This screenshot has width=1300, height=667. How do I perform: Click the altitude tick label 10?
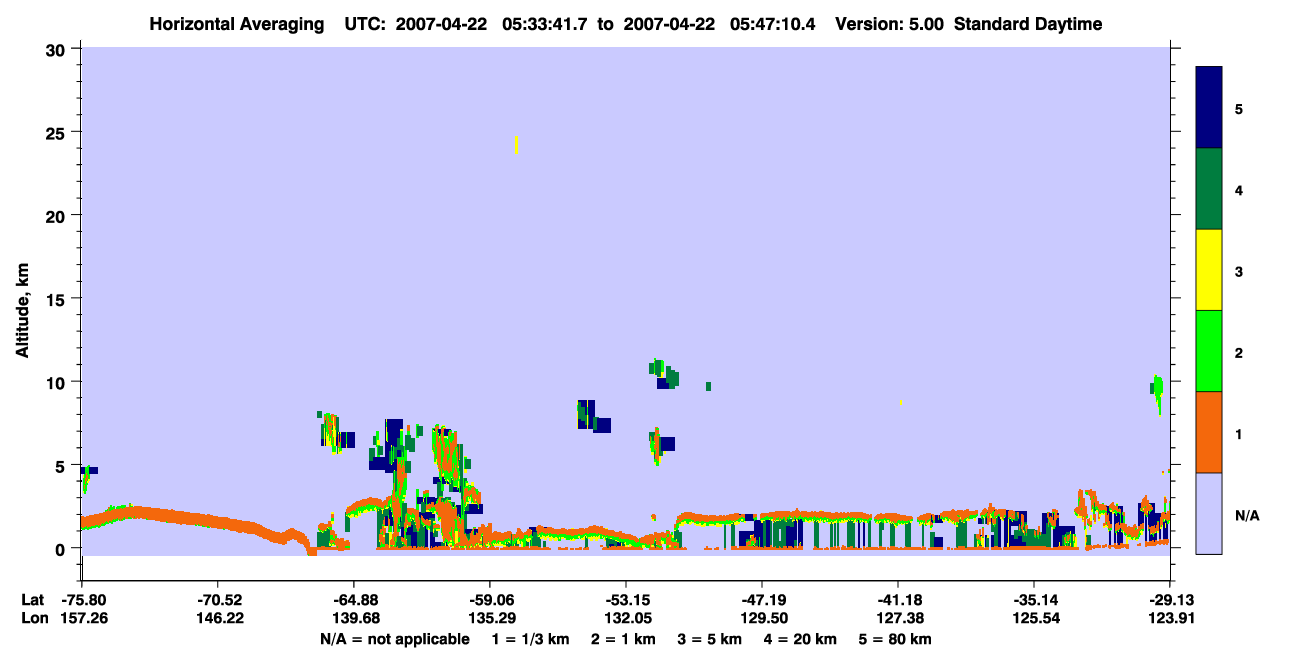pos(57,382)
